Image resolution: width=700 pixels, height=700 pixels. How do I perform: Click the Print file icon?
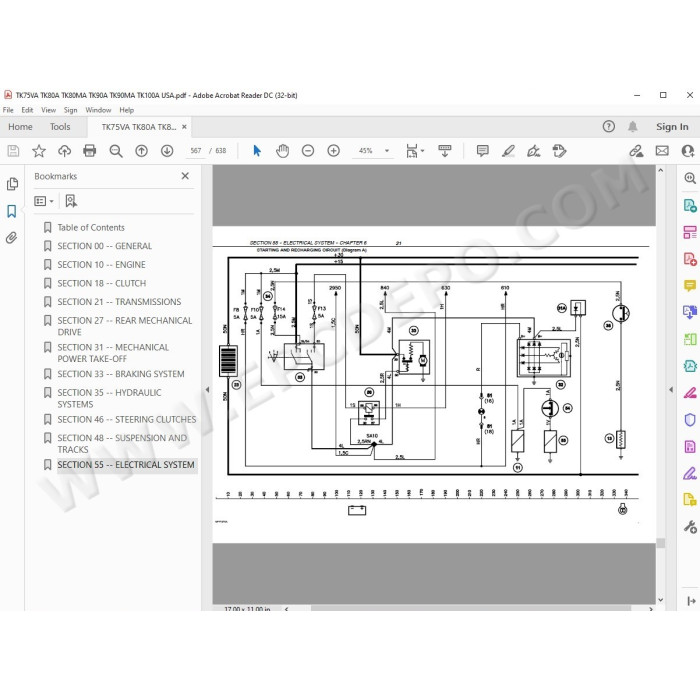90,151
